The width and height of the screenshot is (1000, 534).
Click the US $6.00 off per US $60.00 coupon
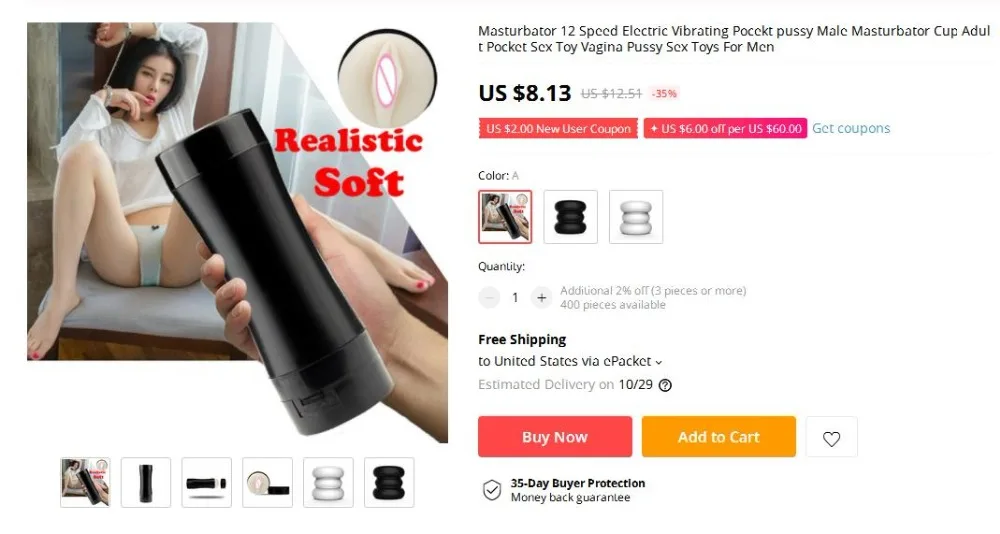coord(725,128)
